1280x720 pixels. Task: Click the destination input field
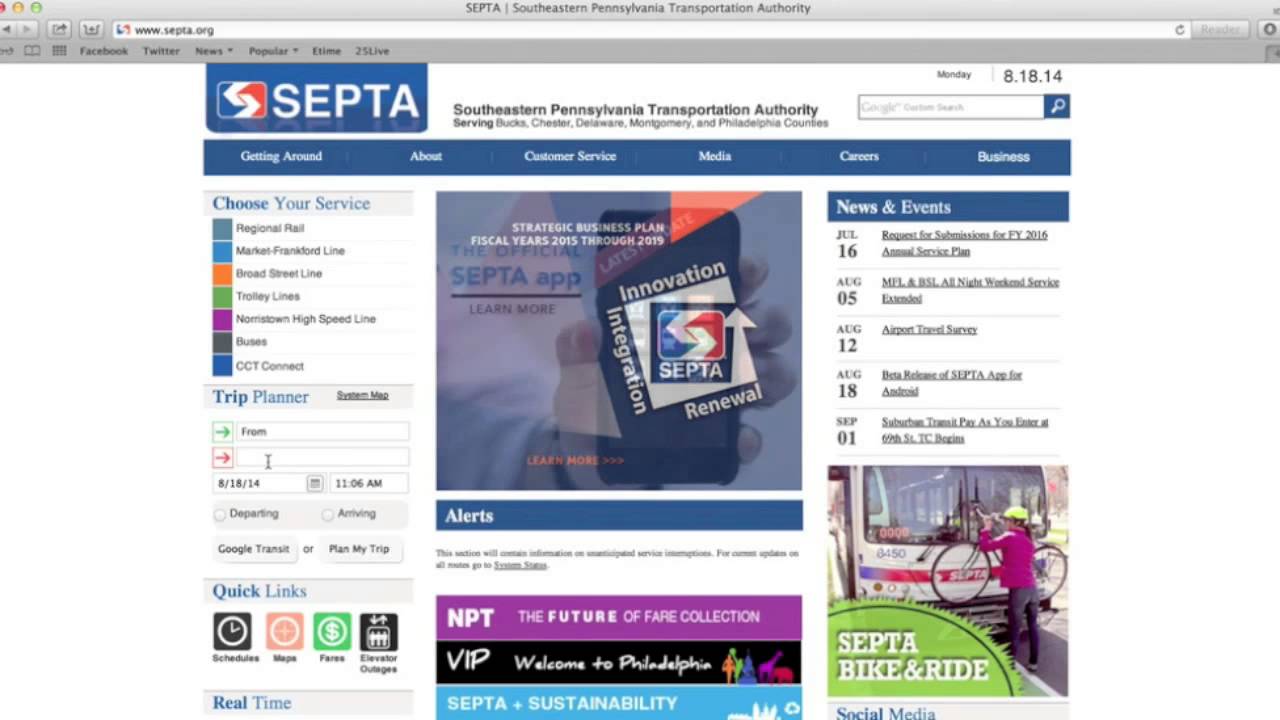point(322,458)
